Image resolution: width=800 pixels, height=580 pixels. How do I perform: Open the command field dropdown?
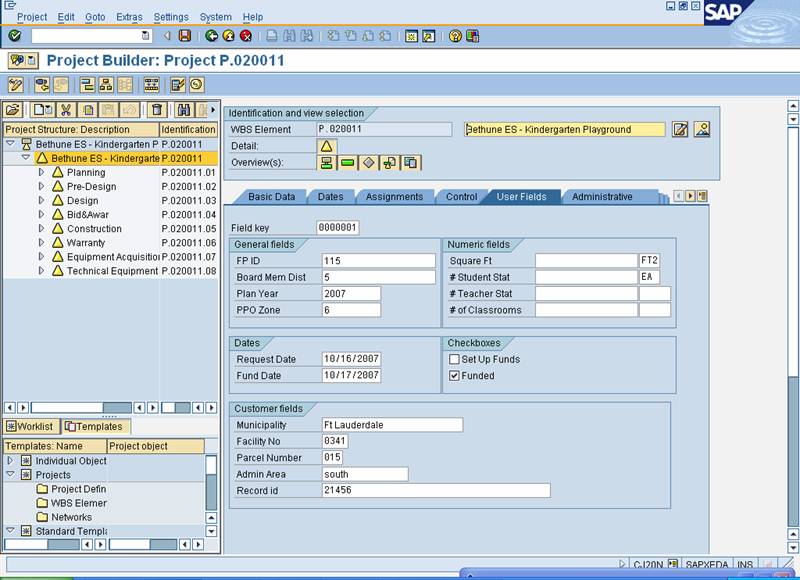coord(145,36)
